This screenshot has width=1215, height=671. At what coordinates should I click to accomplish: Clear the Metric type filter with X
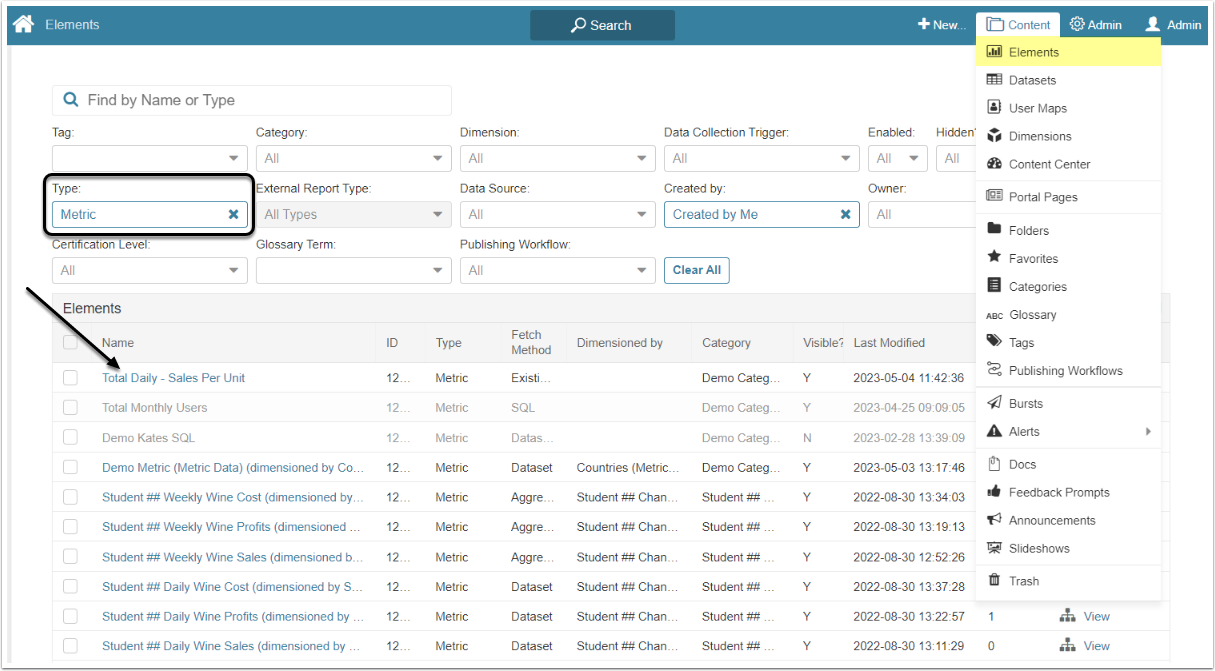[233, 214]
